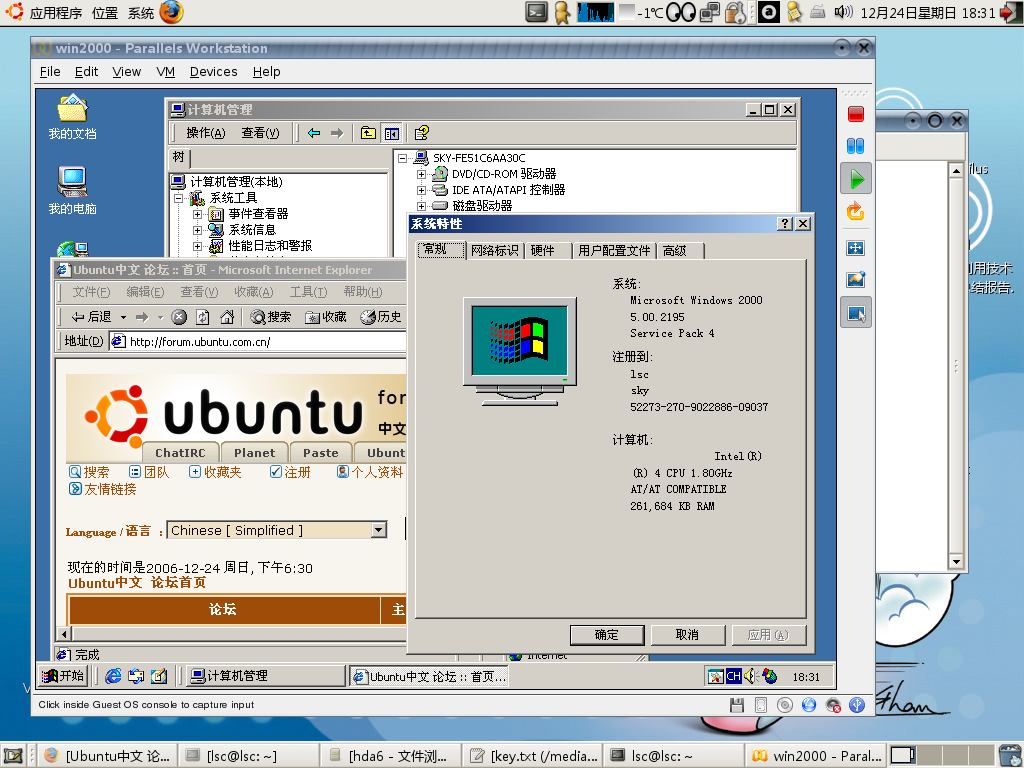The width and height of the screenshot is (1024, 768).
Task: Reset the VM with the orange arrow icon
Action: pyautogui.click(x=856, y=212)
